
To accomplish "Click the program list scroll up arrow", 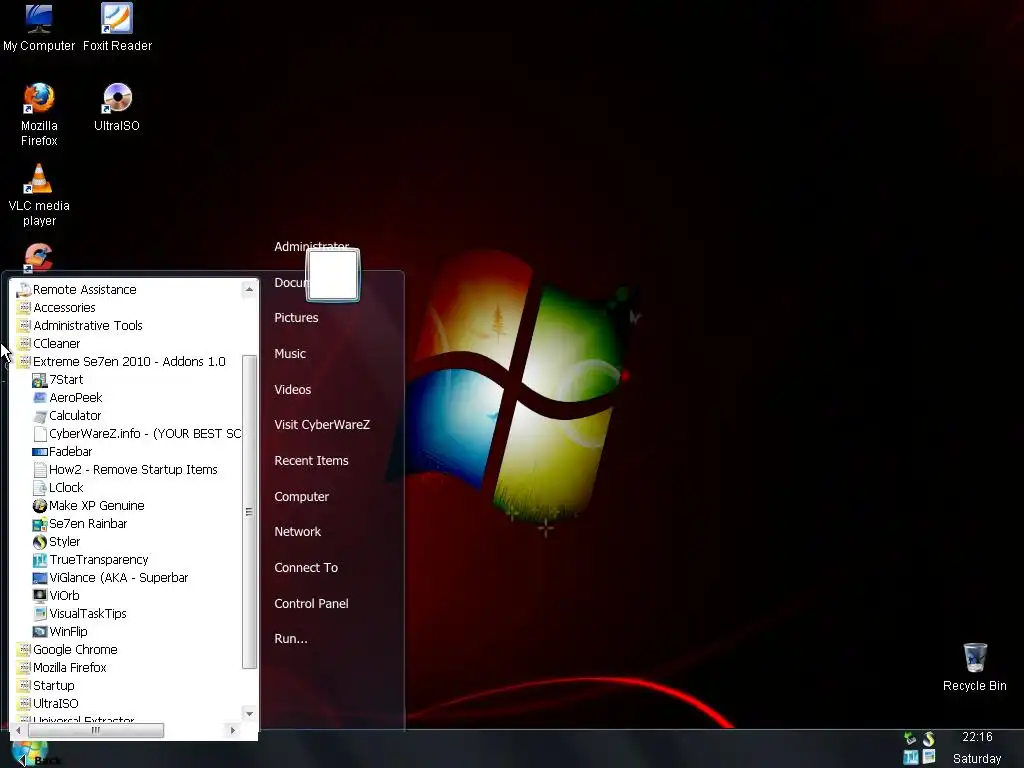I will tap(249, 289).
